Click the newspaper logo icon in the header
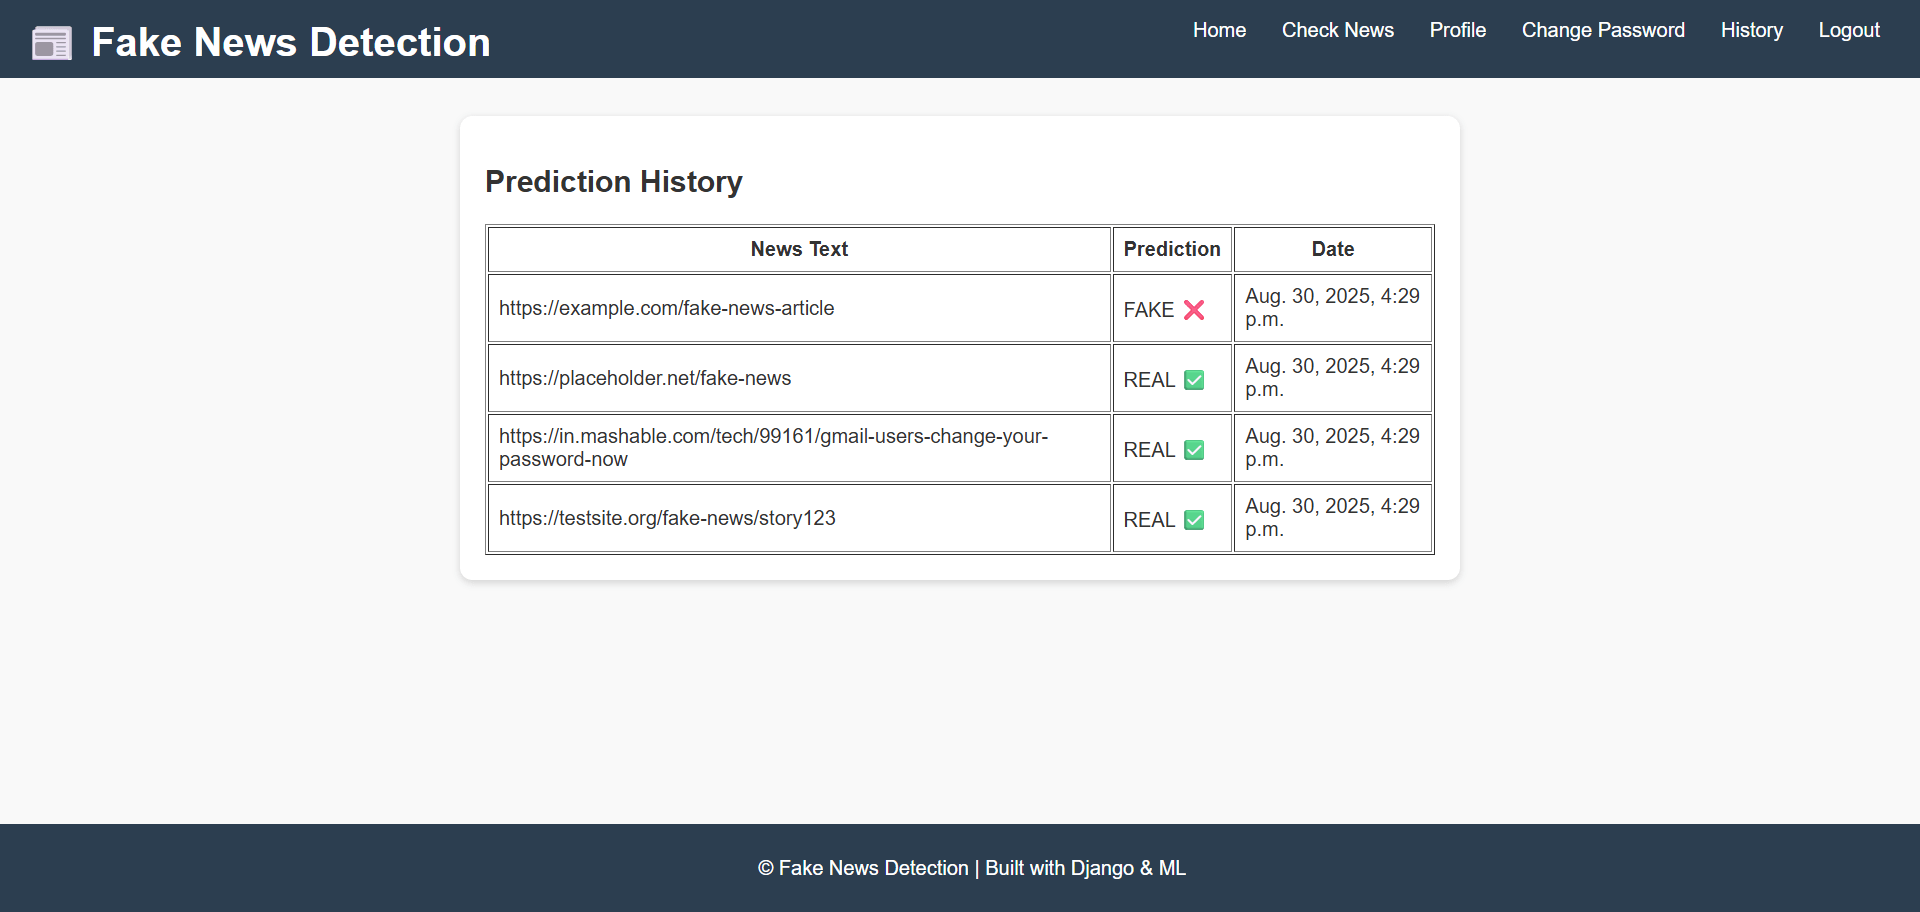The width and height of the screenshot is (1920, 912). [51, 42]
